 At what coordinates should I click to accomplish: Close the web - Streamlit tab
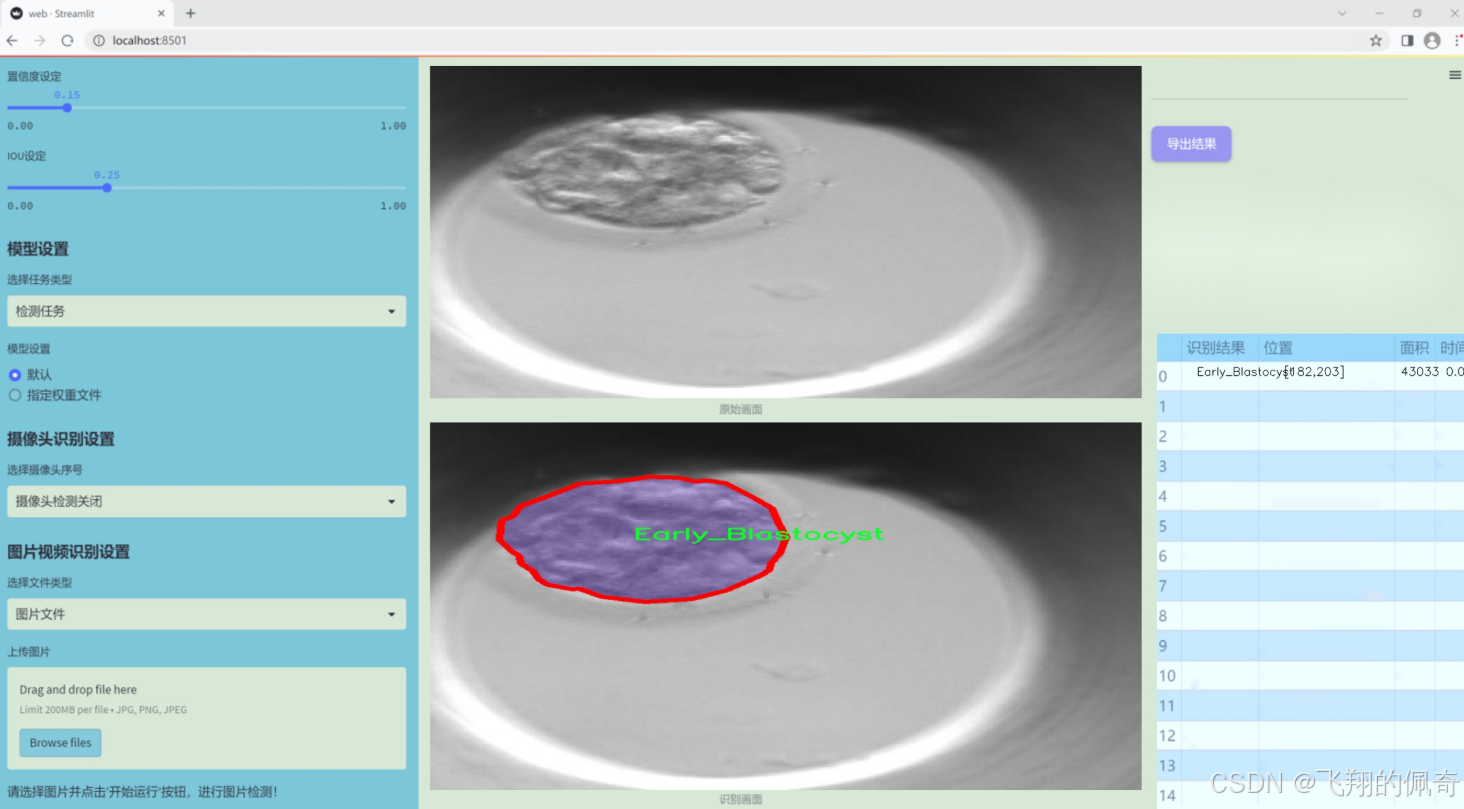(162, 13)
